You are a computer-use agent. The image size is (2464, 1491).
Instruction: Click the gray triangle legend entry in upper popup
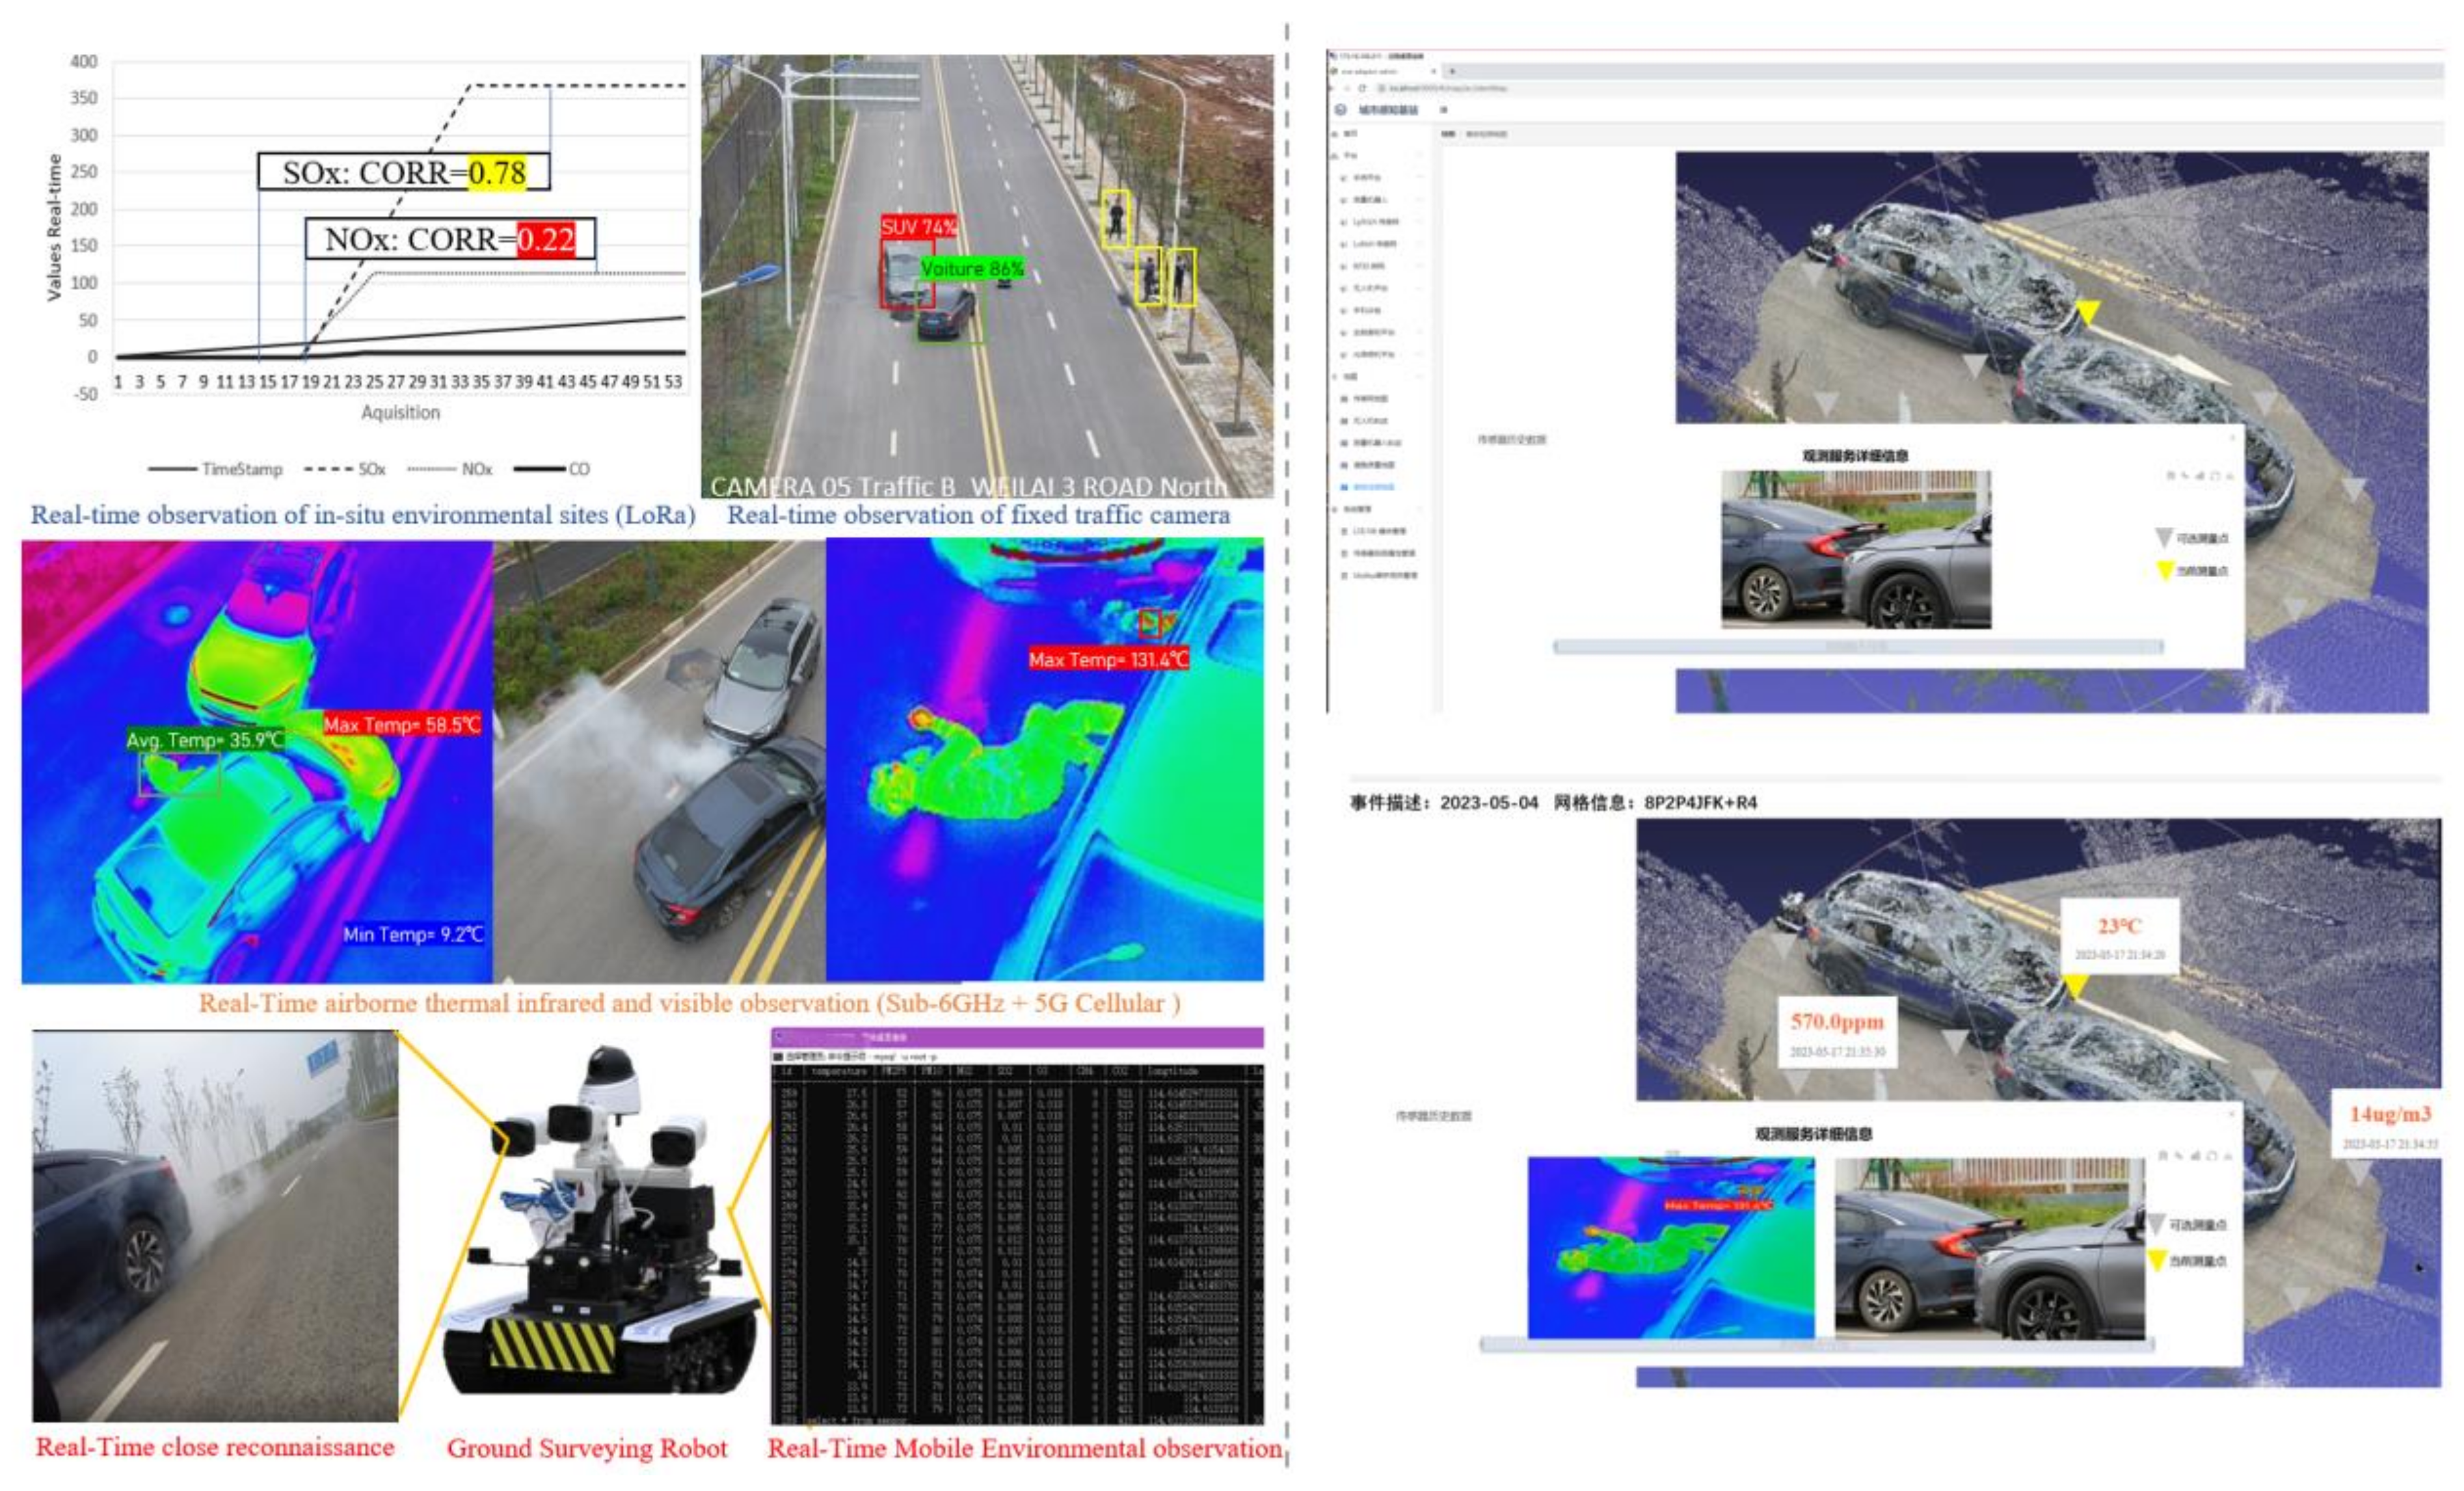tap(2192, 538)
